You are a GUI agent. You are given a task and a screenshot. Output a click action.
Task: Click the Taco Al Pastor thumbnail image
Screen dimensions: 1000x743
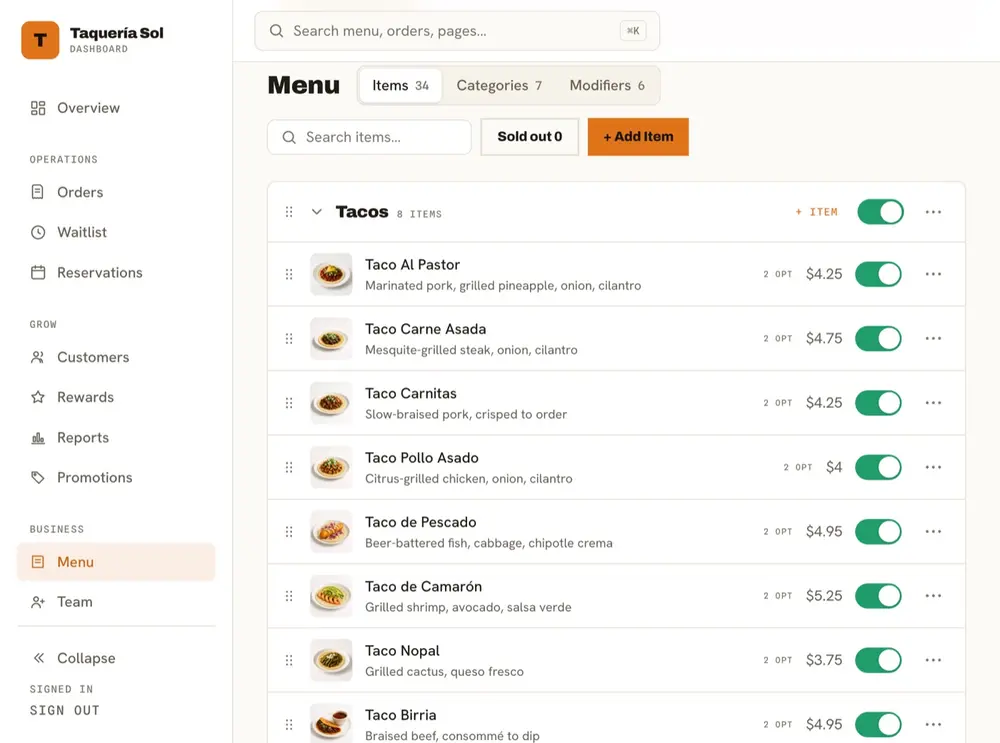[331, 274]
